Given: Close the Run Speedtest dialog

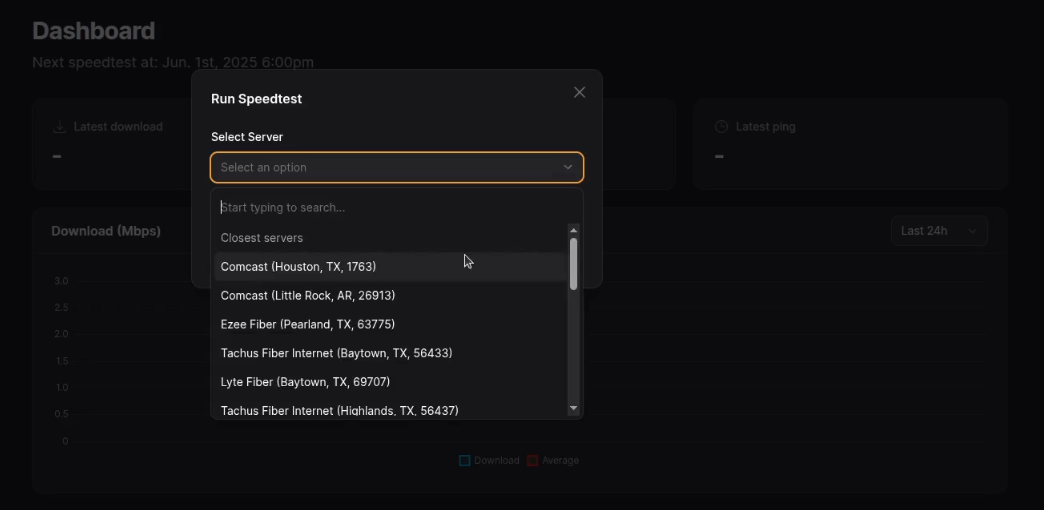Looking at the screenshot, I should [x=579, y=93].
